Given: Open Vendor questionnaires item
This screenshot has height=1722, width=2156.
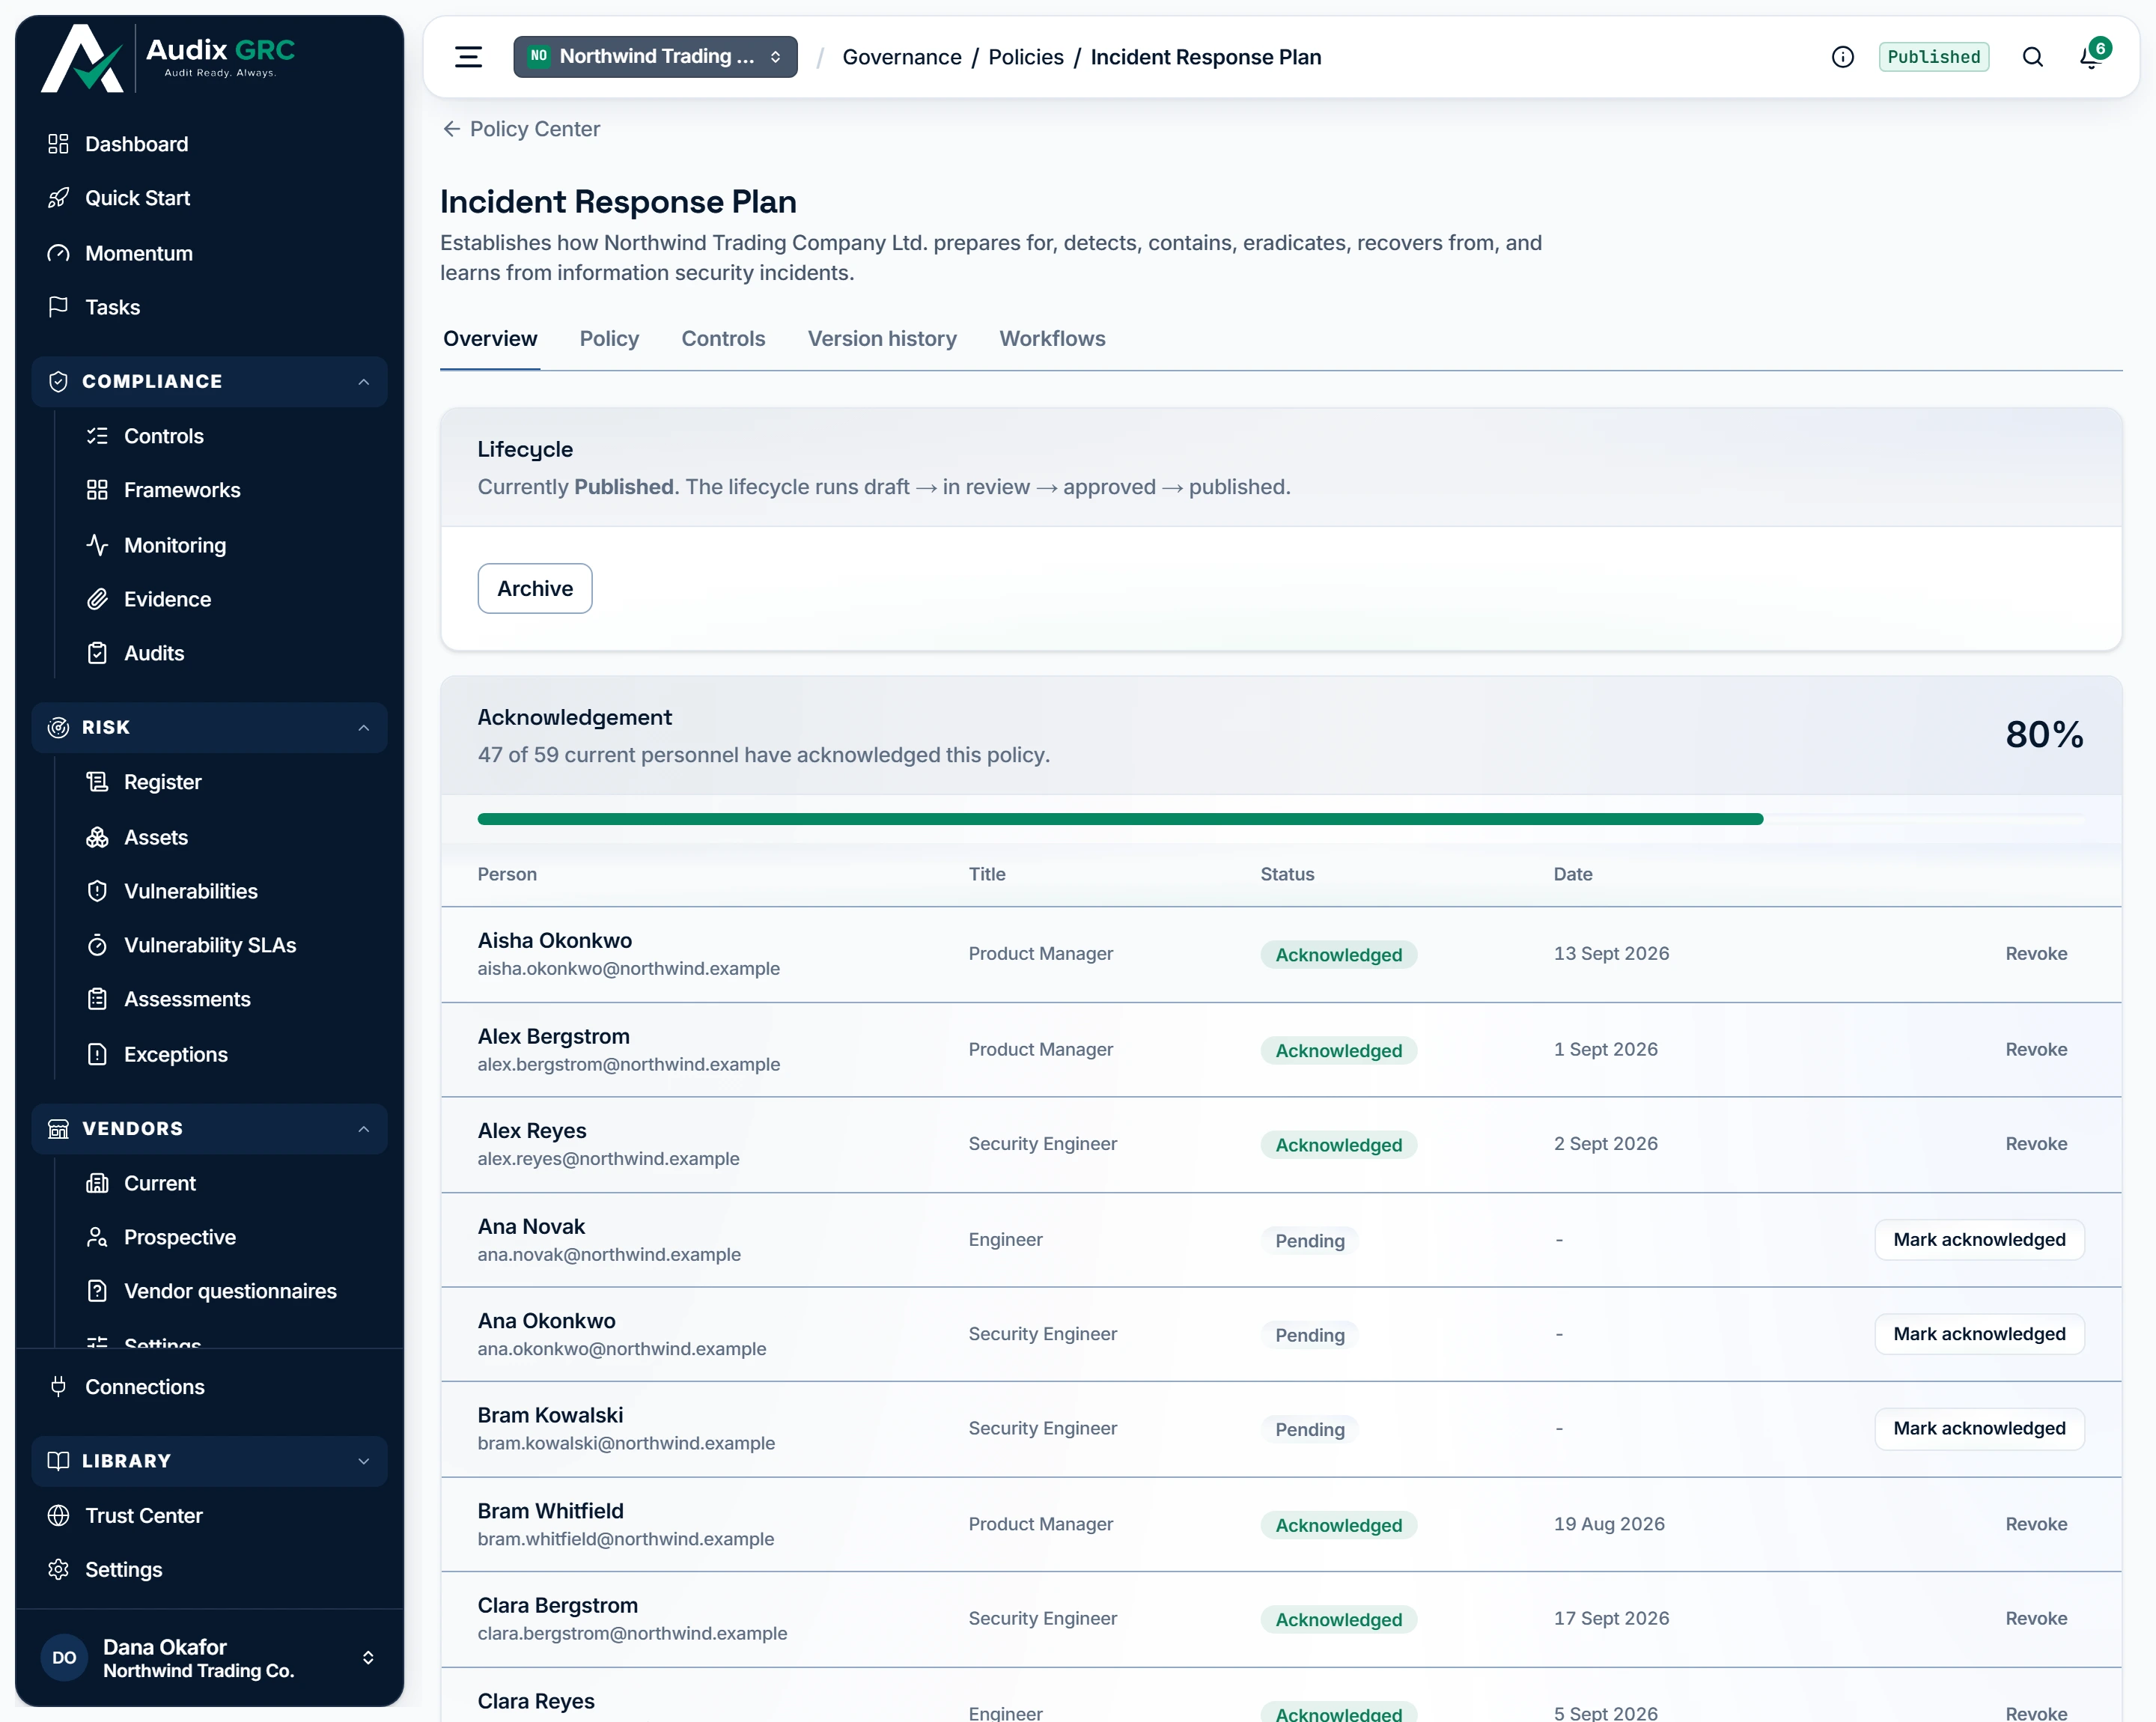Looking at the screenshot, I should point(228,1291).
